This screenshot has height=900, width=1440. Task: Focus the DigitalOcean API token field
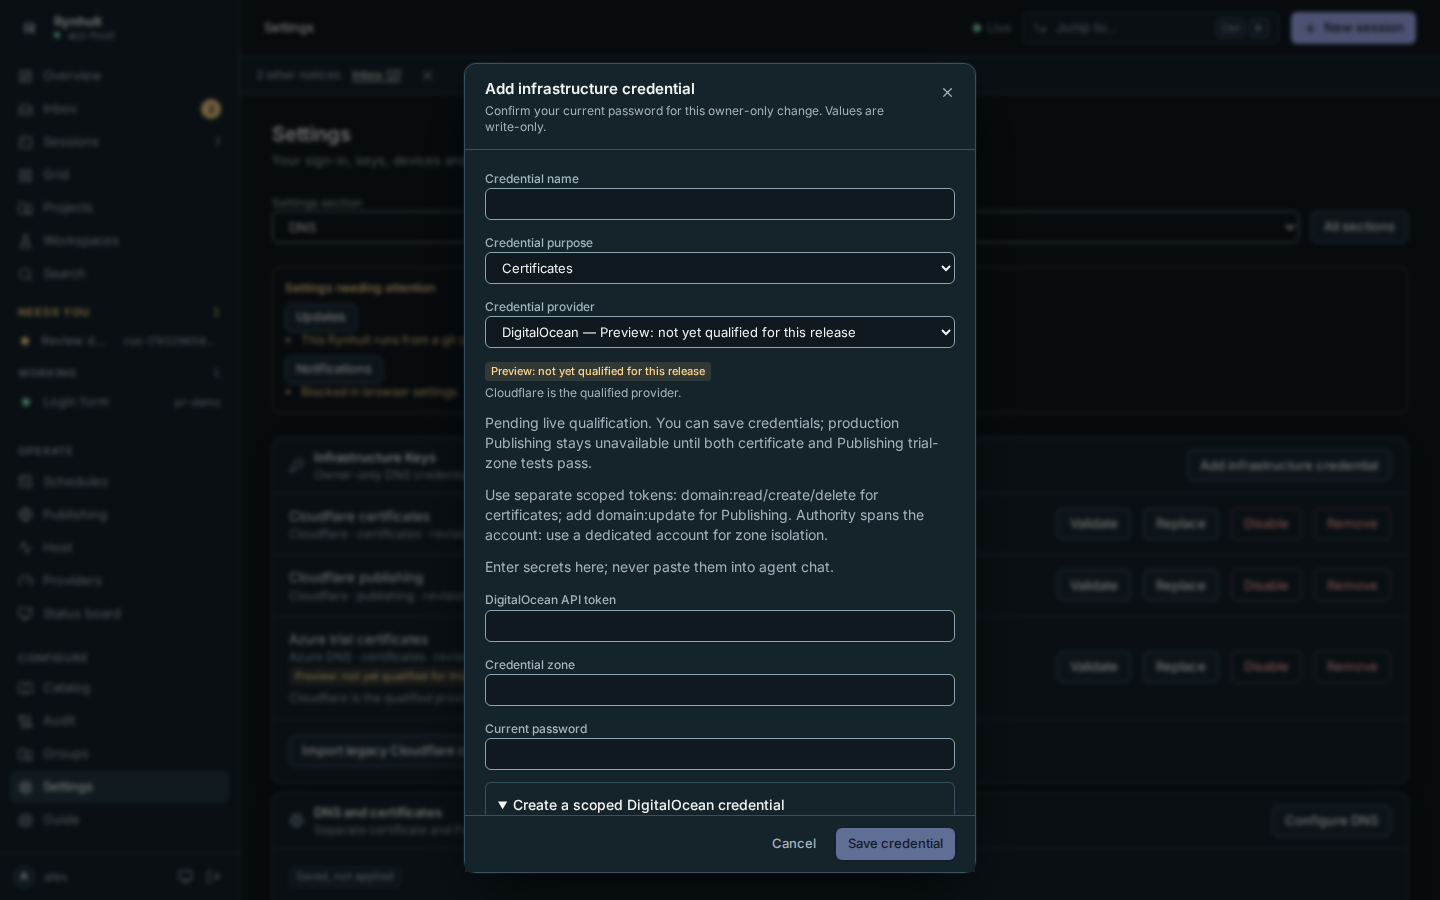[720, 626]
